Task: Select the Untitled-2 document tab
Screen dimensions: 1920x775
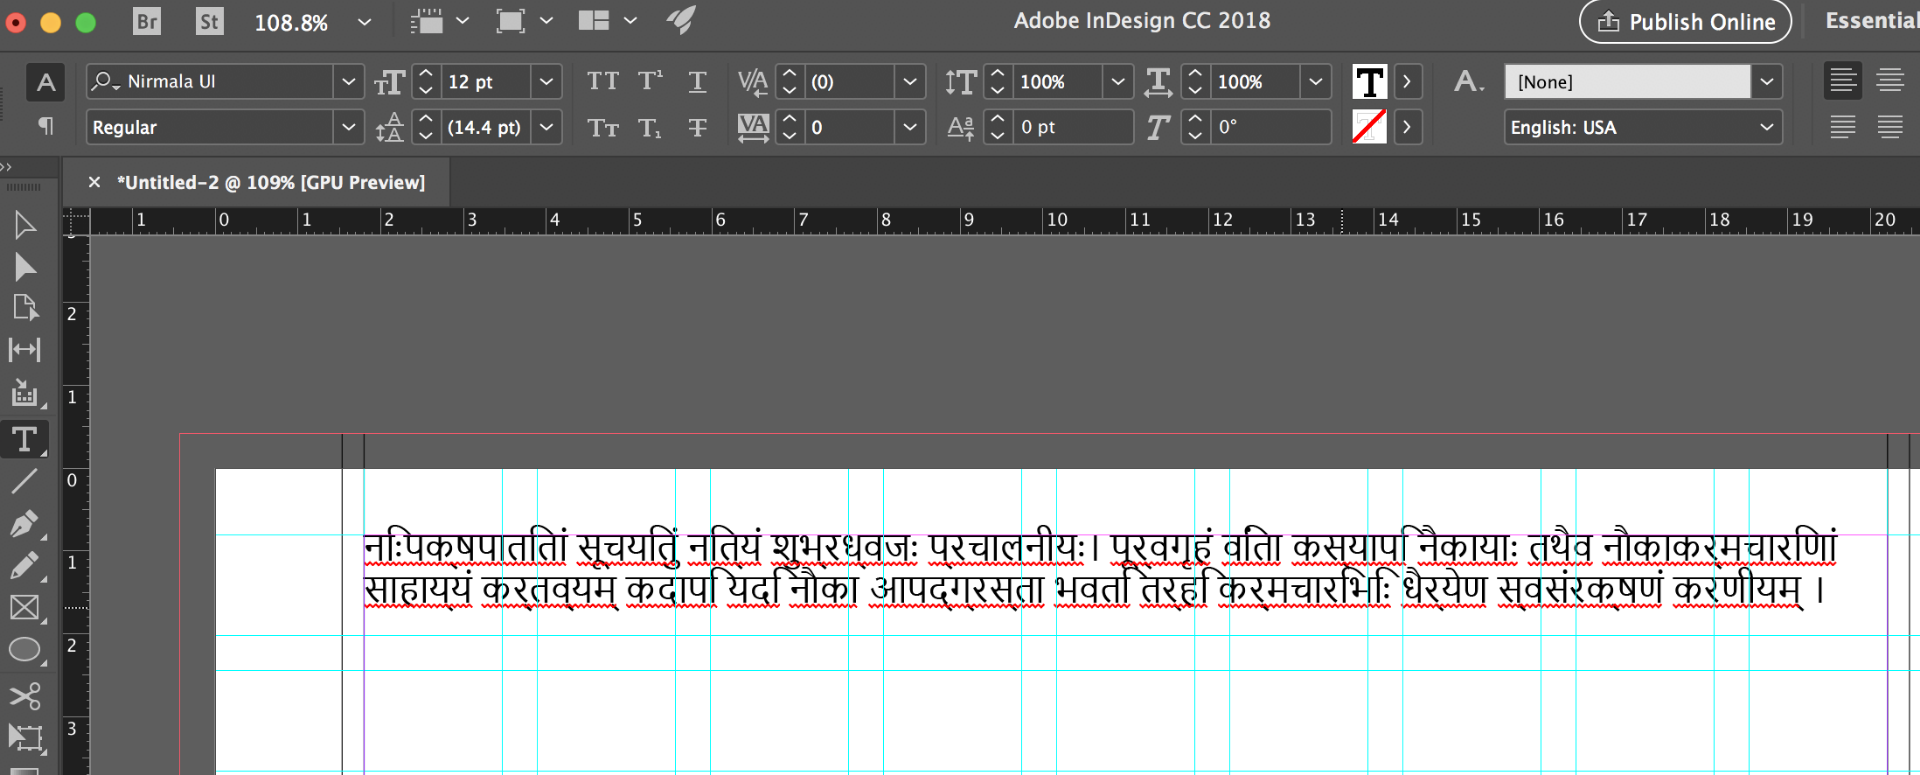Action: pos(271,182)
